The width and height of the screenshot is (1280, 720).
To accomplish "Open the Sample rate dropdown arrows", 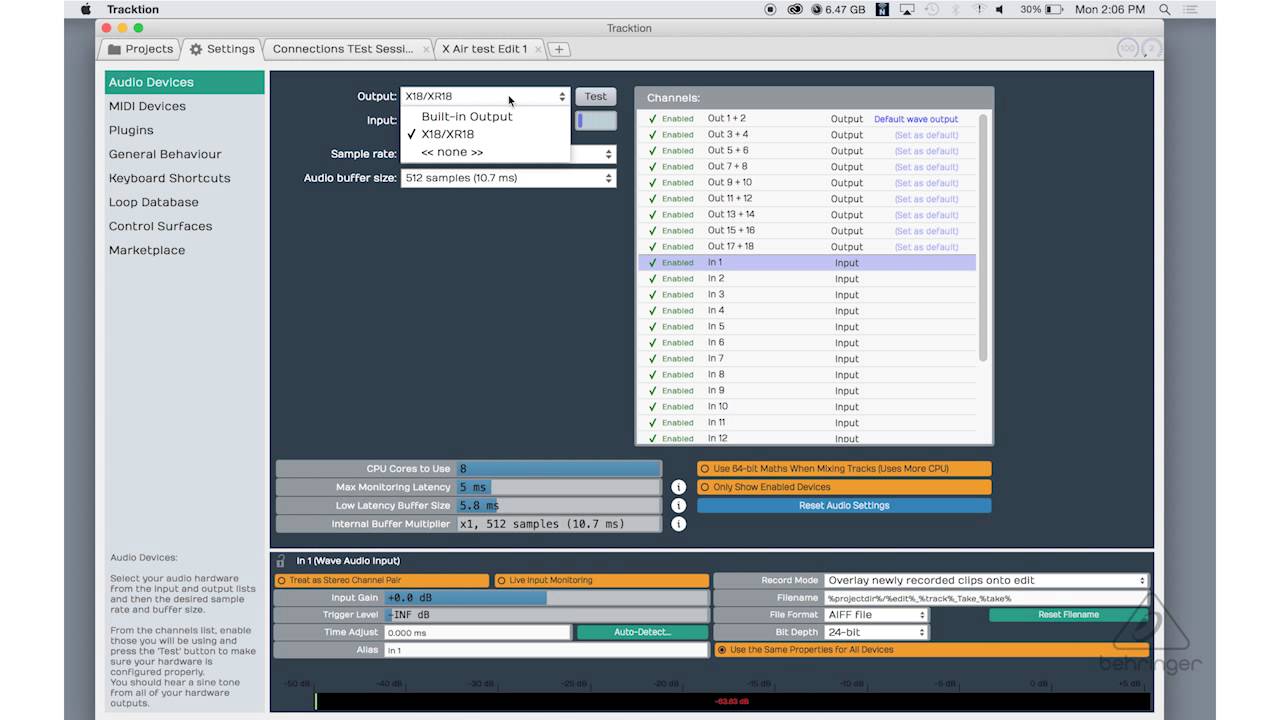I will coord(608,154).
